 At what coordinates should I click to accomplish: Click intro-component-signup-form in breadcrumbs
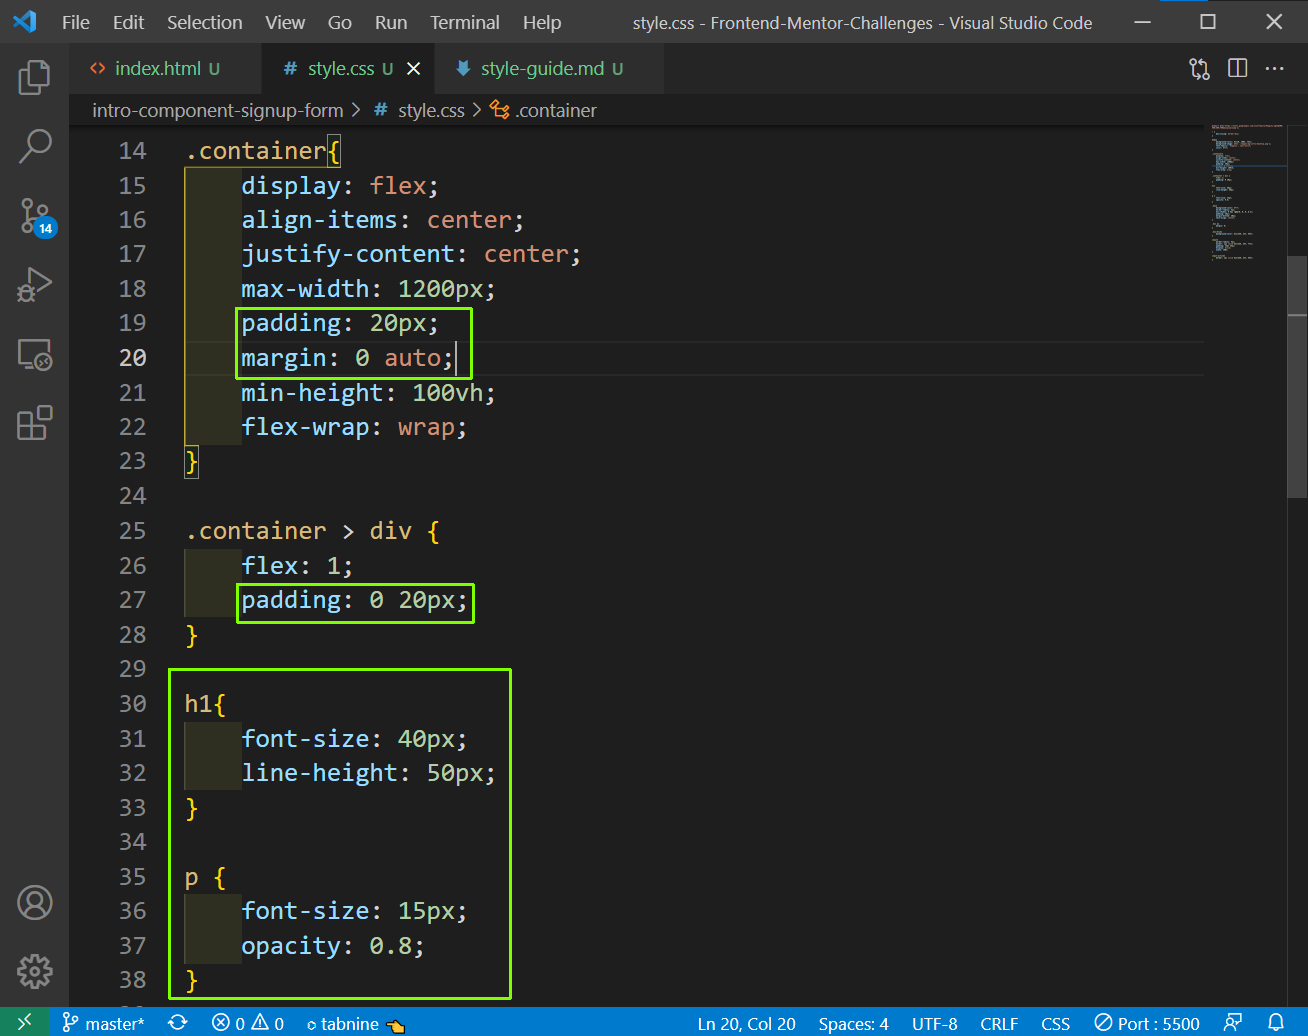(x=217, y=110)
